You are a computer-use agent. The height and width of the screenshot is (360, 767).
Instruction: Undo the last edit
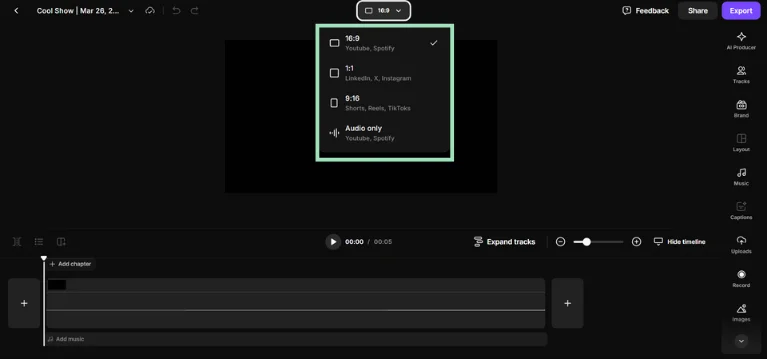[176, 11]
